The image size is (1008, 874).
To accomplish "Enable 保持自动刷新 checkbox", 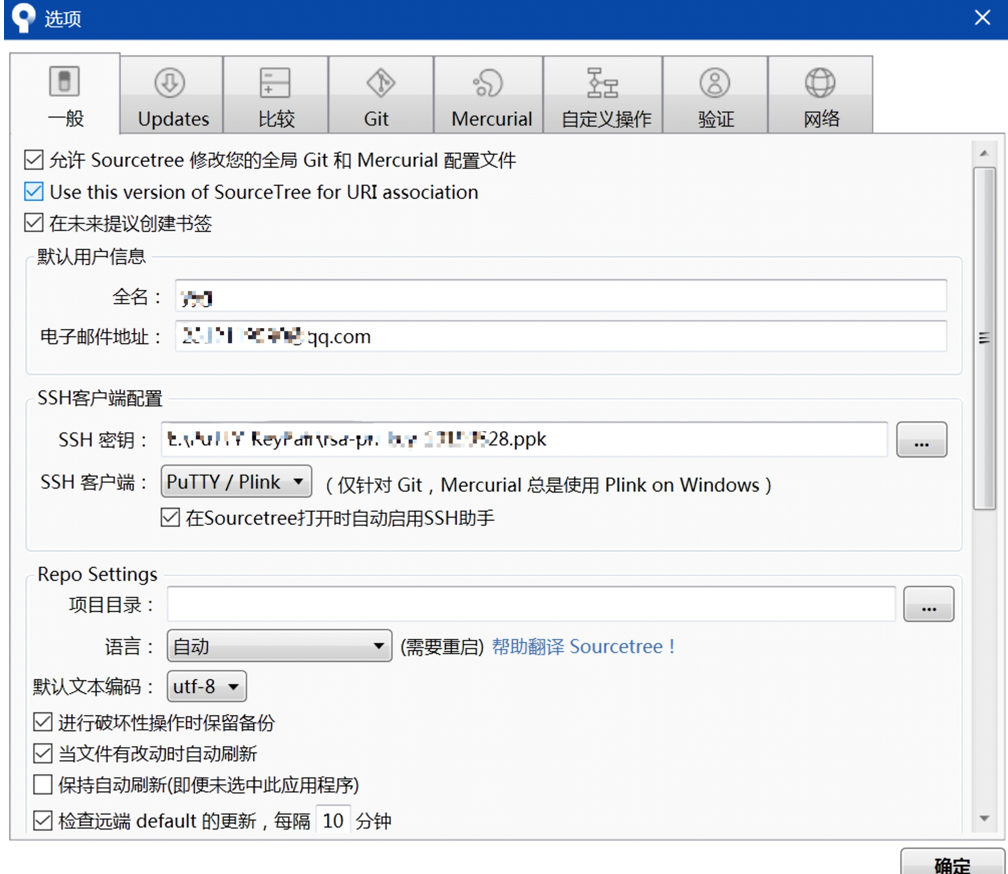I will pyautogui.click(x=42, y=785).
